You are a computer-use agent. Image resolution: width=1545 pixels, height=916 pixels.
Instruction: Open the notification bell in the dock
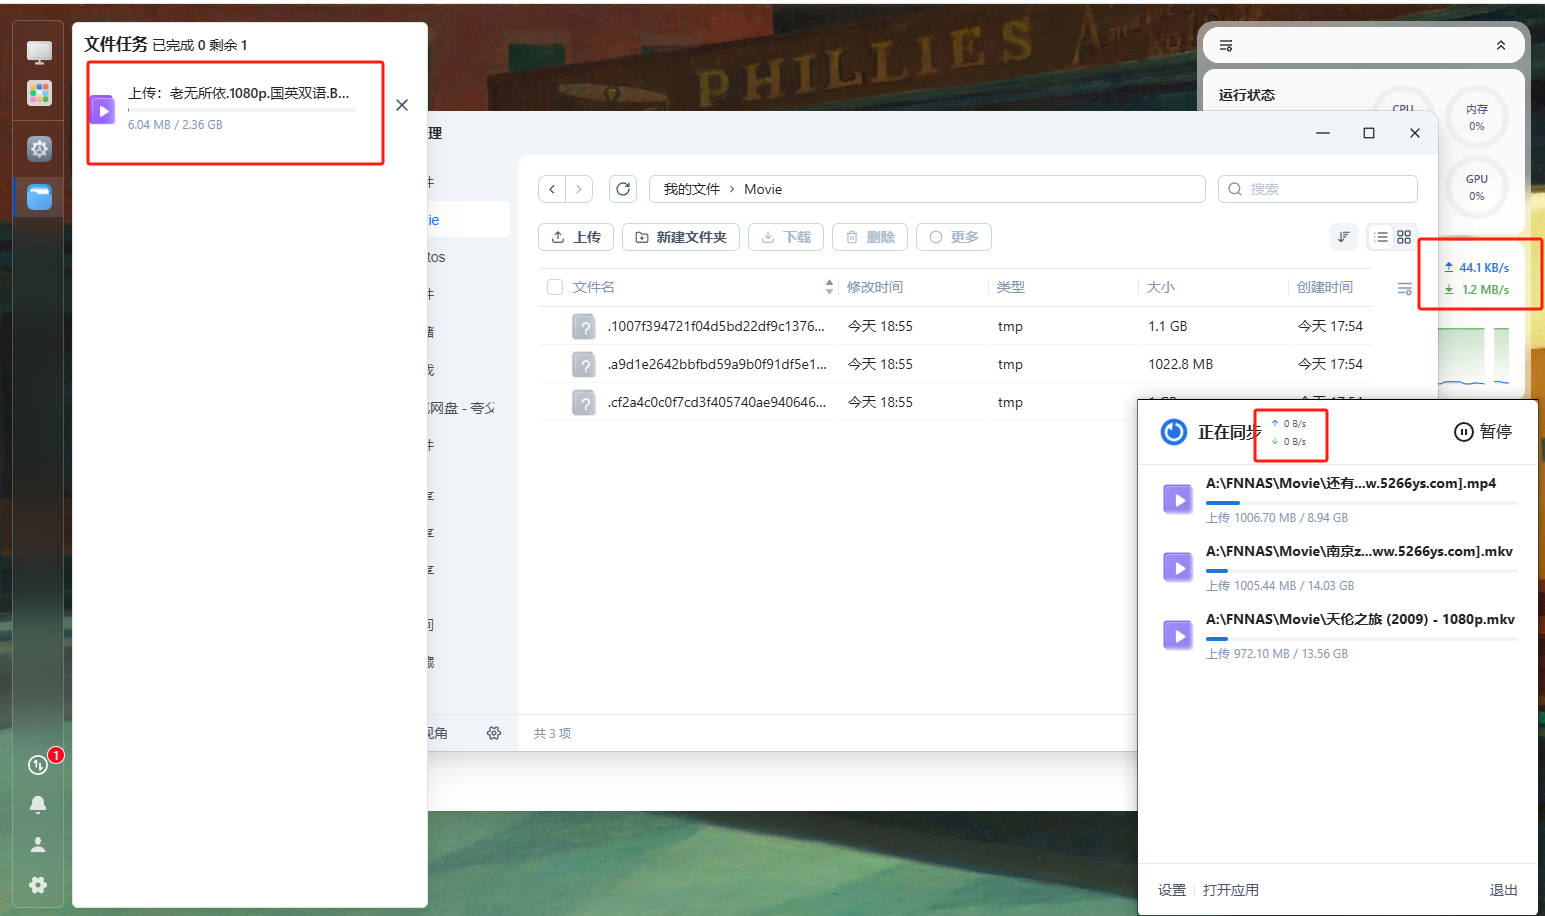point(38,805)
